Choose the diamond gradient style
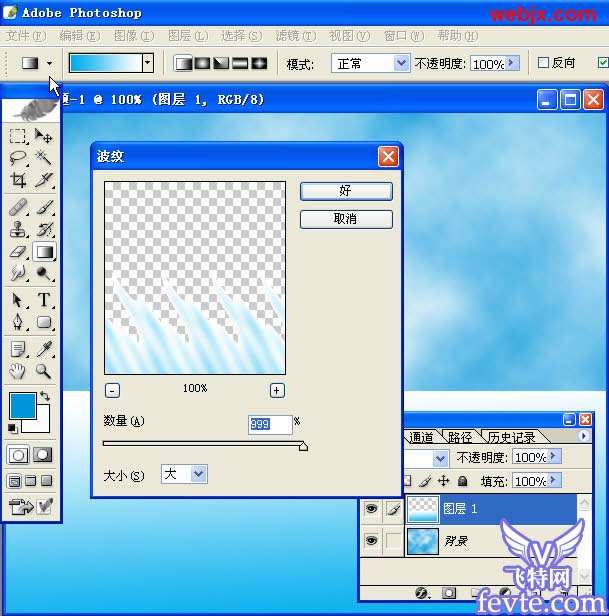Image resolution: width=609 pixels, height=616 pixels. [259, 63]
